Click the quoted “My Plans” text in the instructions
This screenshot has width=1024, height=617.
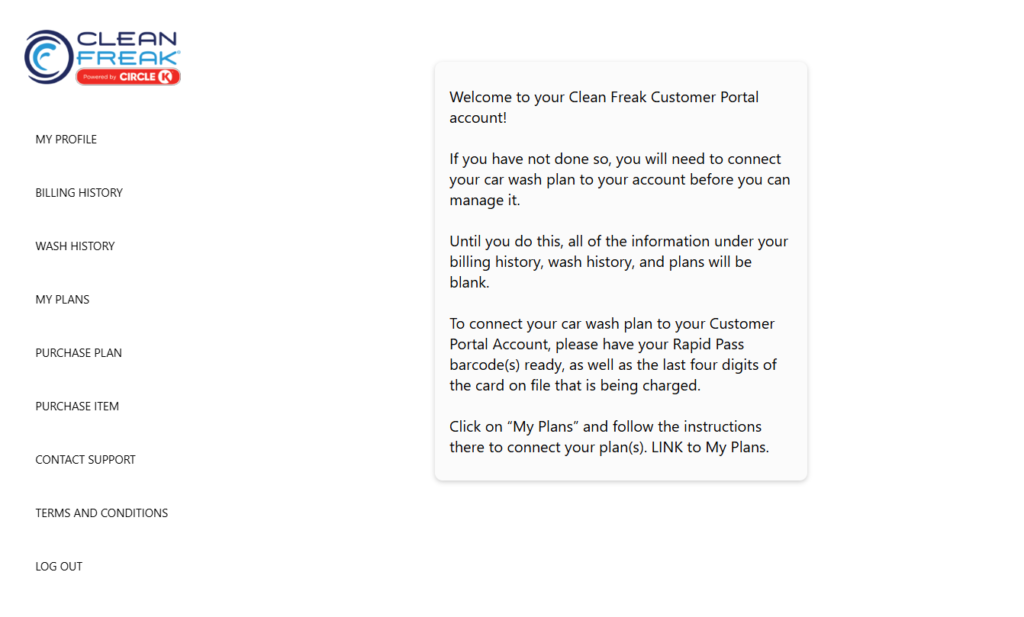point(543,426)
